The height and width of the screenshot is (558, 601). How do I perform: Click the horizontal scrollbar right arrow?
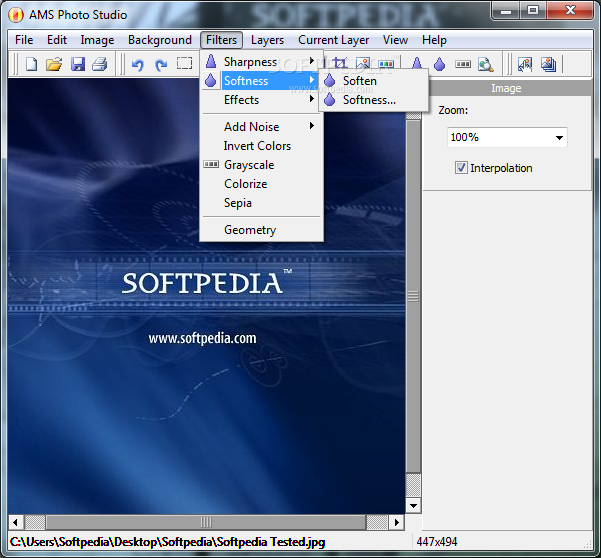tap(397, 522)
